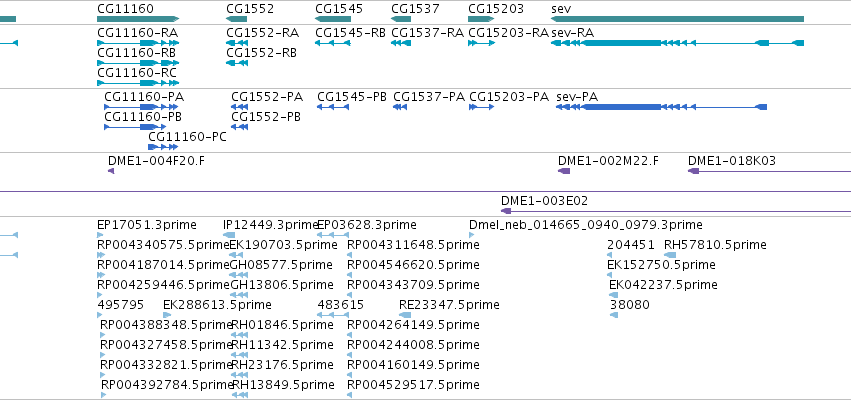
Task: Click the CG1537-RA transcript label
Action: click(428, 33)
